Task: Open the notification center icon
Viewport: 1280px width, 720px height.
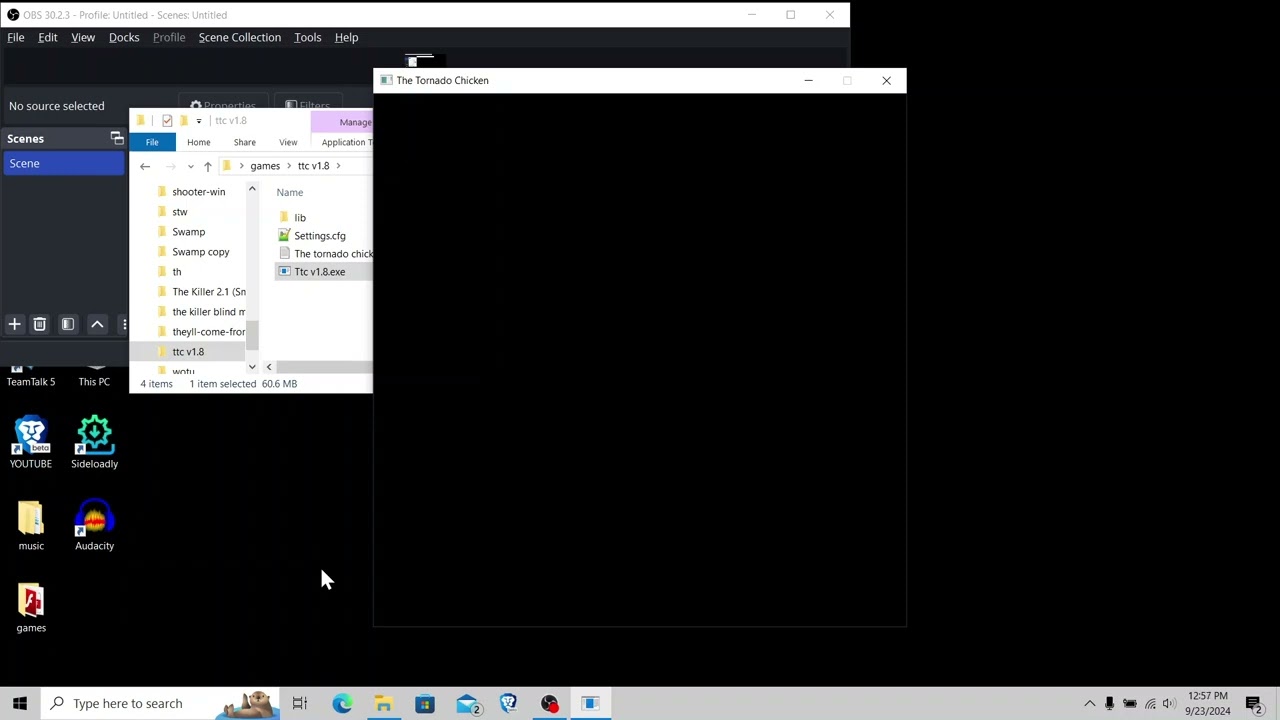Action: point(1254,703)
